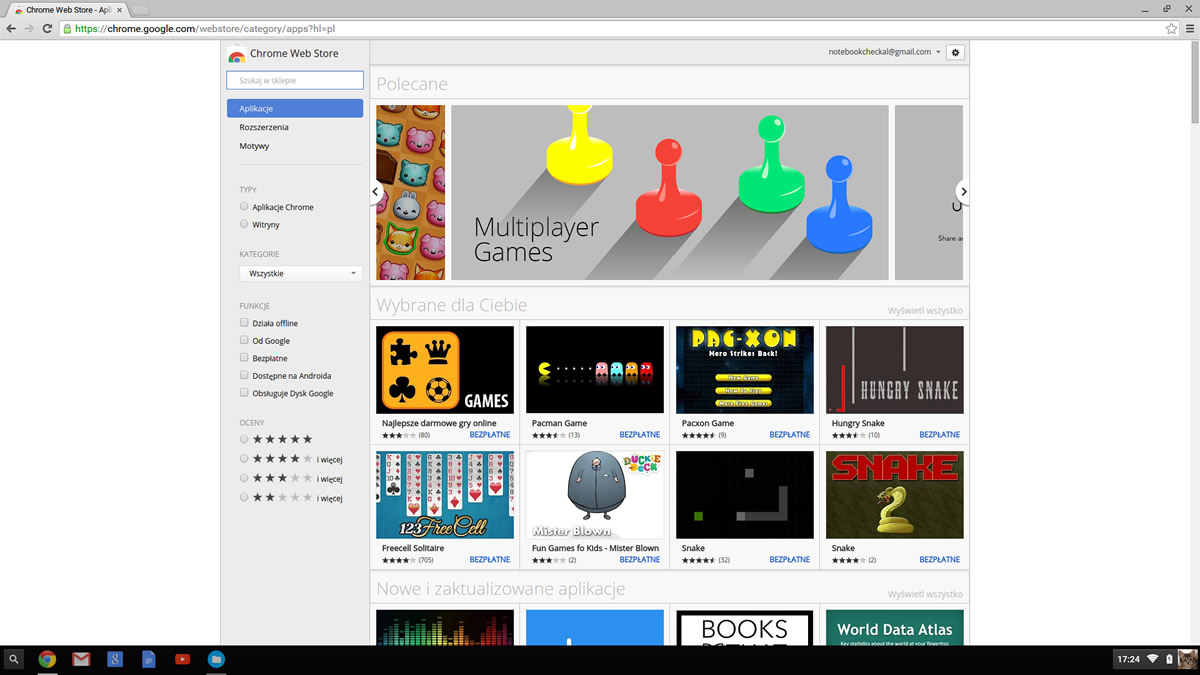
Task: Click Wyświetl wszystko for Wybrane dla Ciebie
Action: (925, 311)
